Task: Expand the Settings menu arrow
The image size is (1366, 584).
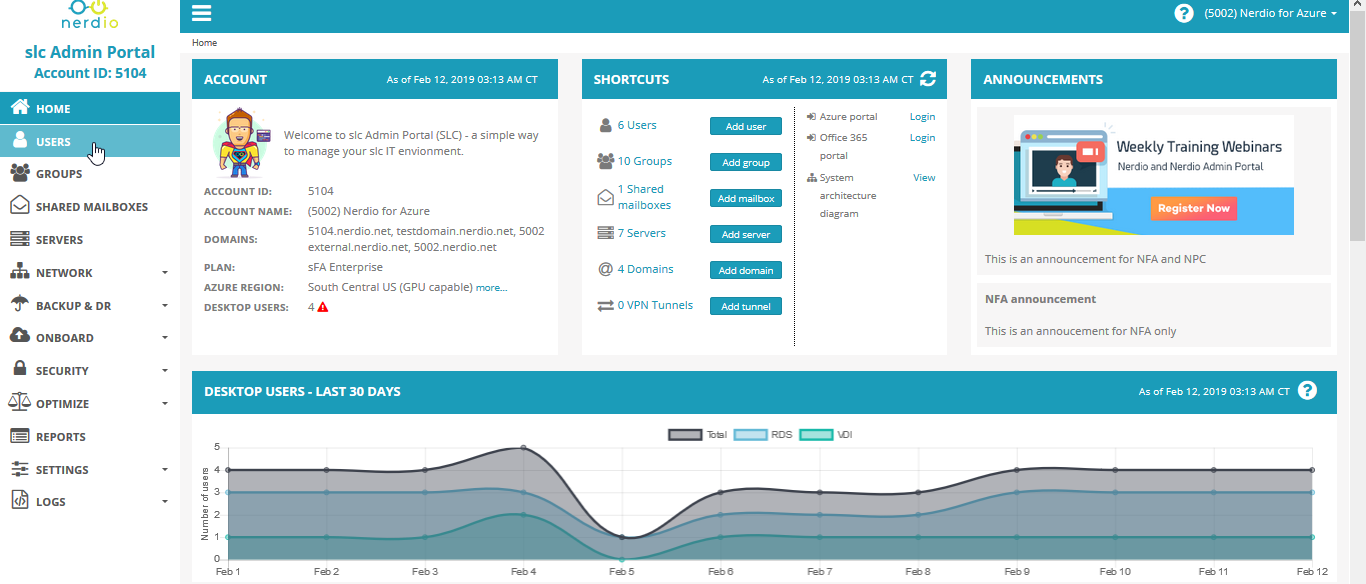Action: coord(165,469)
